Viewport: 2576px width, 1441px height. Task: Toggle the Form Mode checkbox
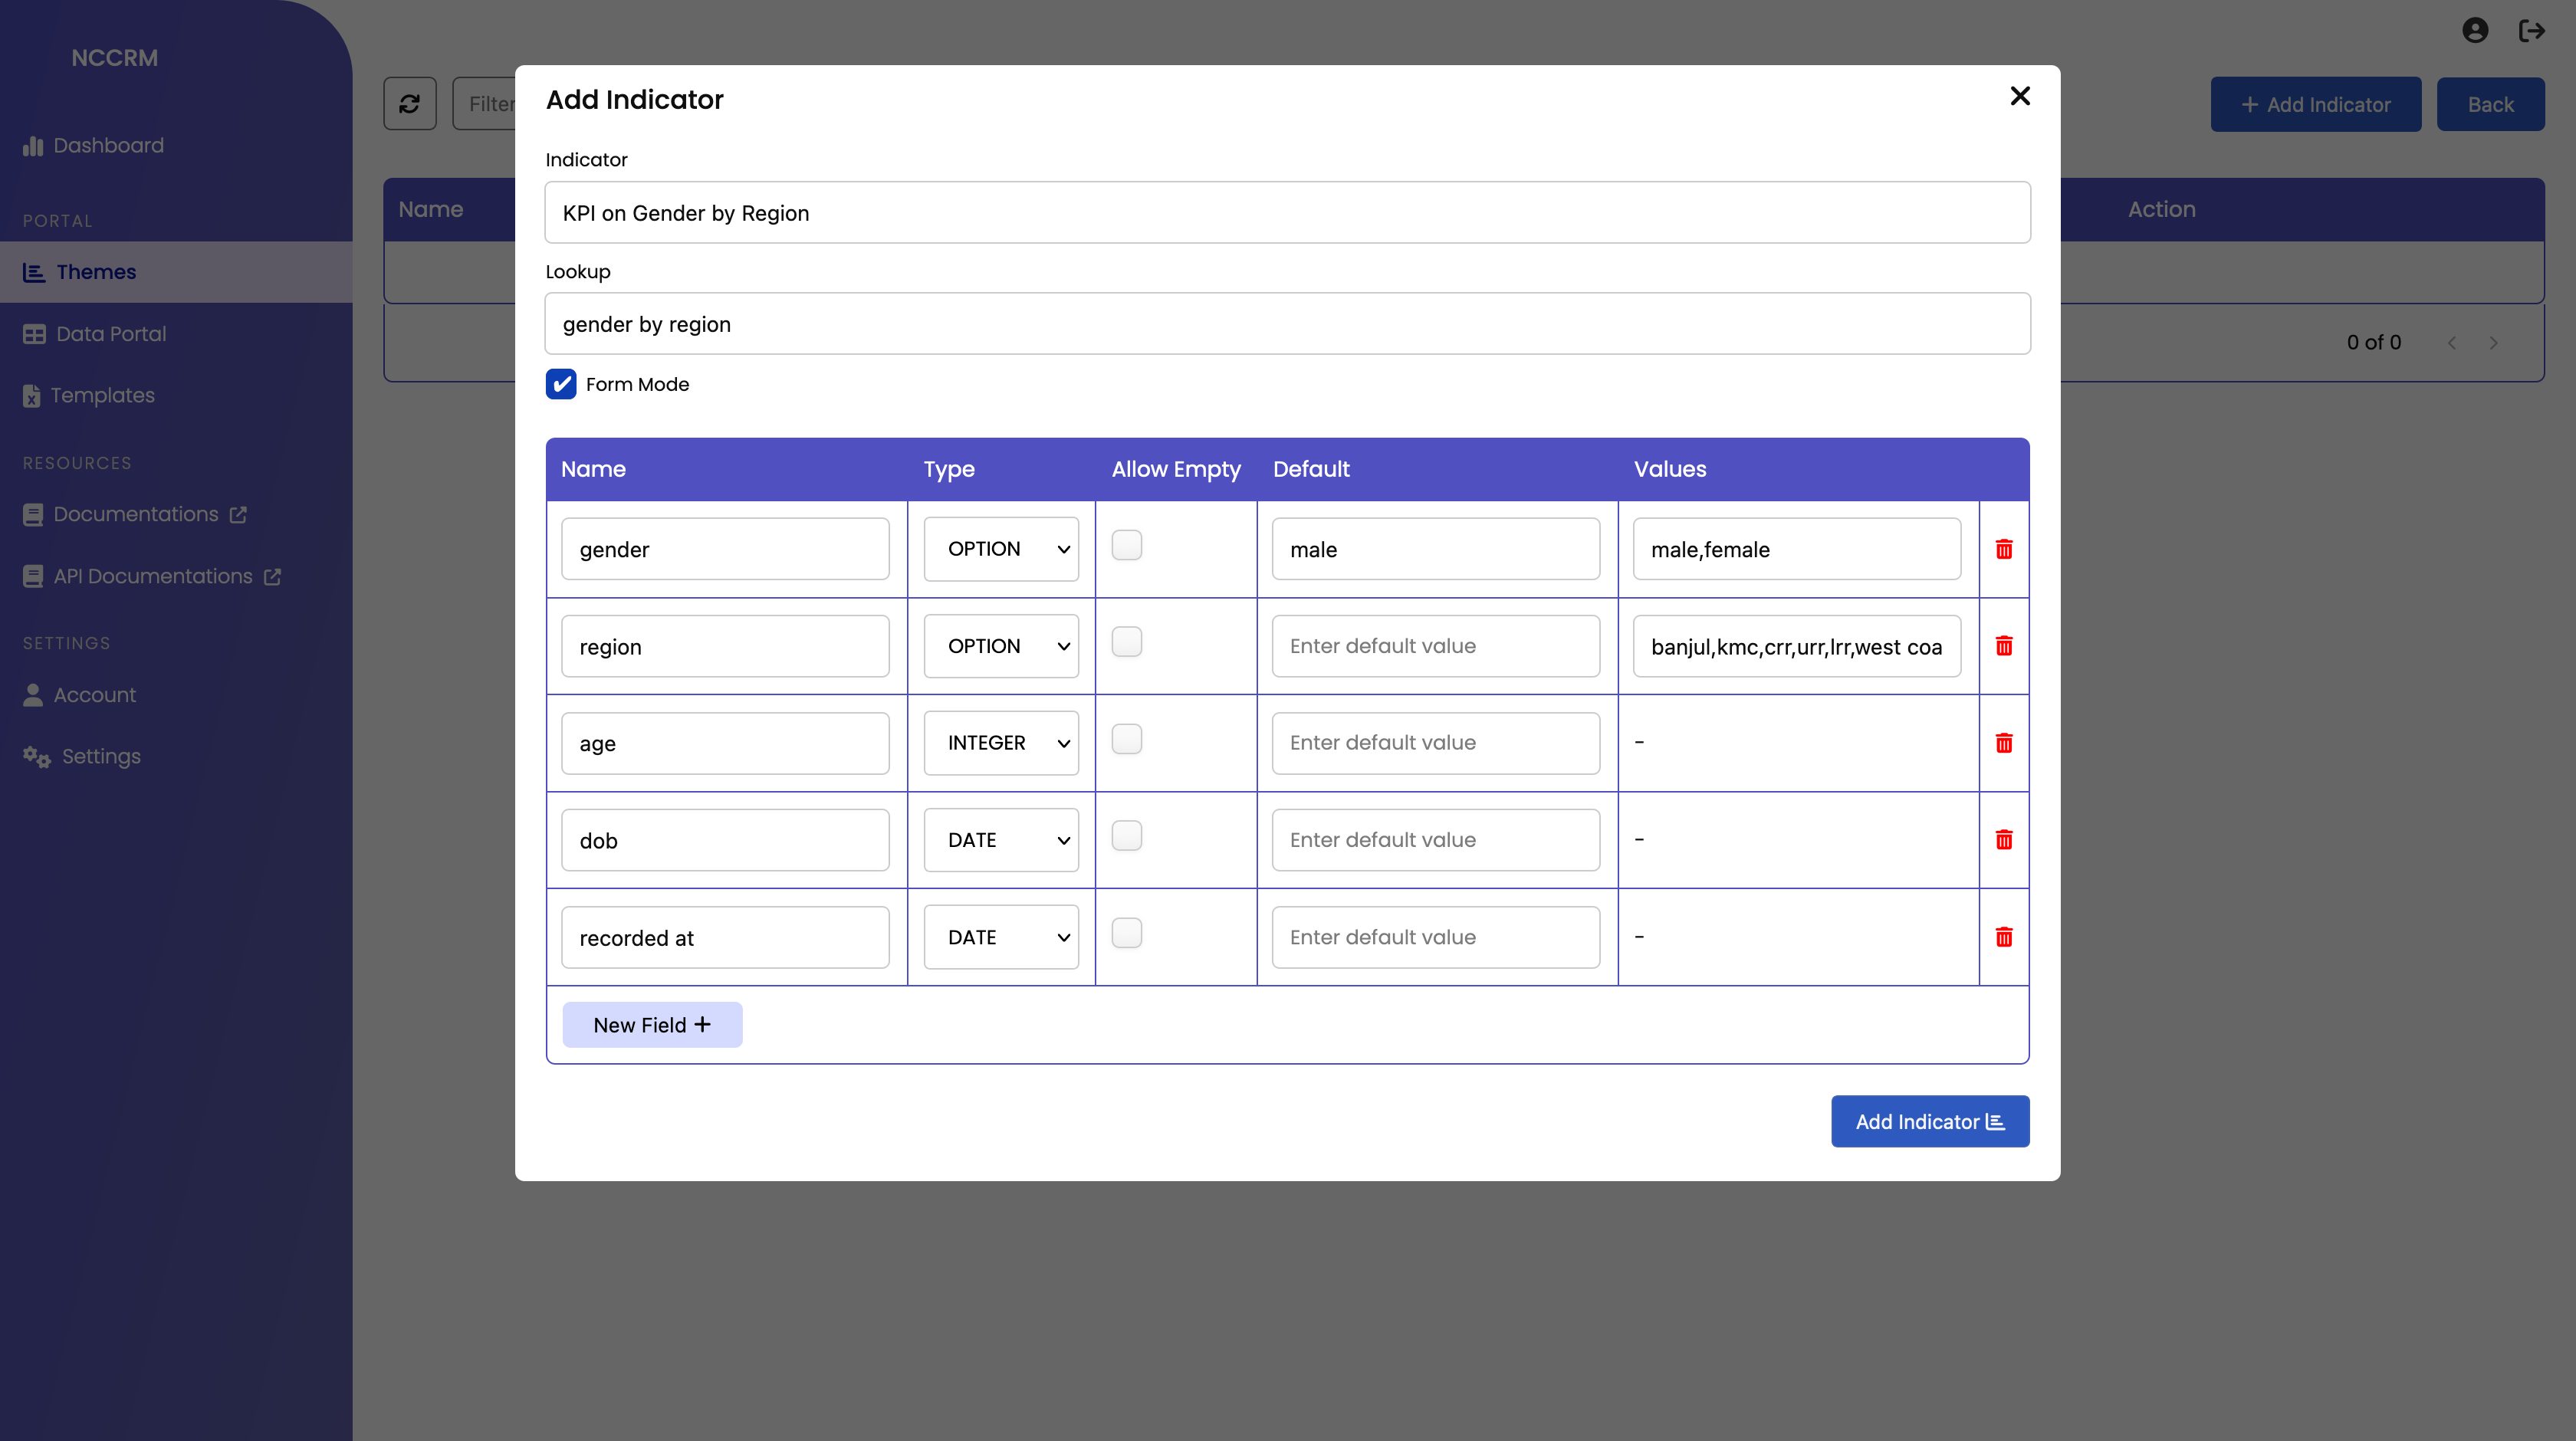tap(561, 384)
